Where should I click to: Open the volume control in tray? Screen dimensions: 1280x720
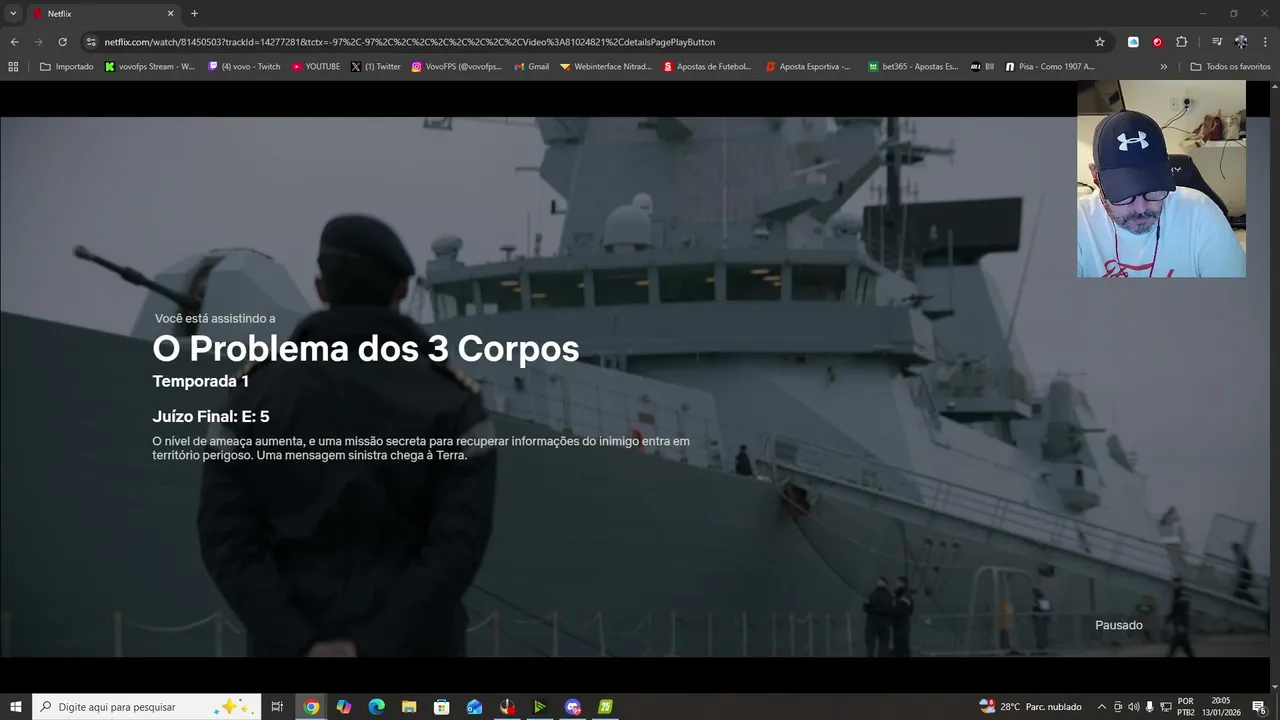coord(1133,707)
